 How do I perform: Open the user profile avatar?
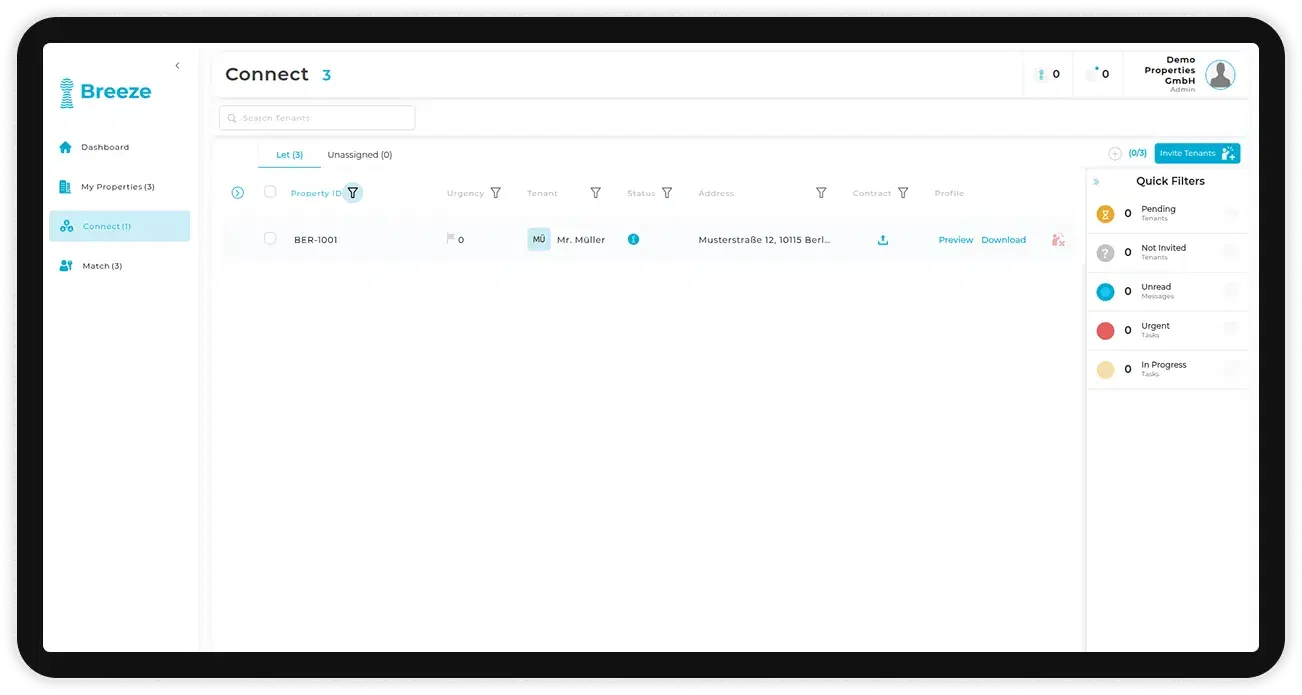click(x=1220, y=74)
